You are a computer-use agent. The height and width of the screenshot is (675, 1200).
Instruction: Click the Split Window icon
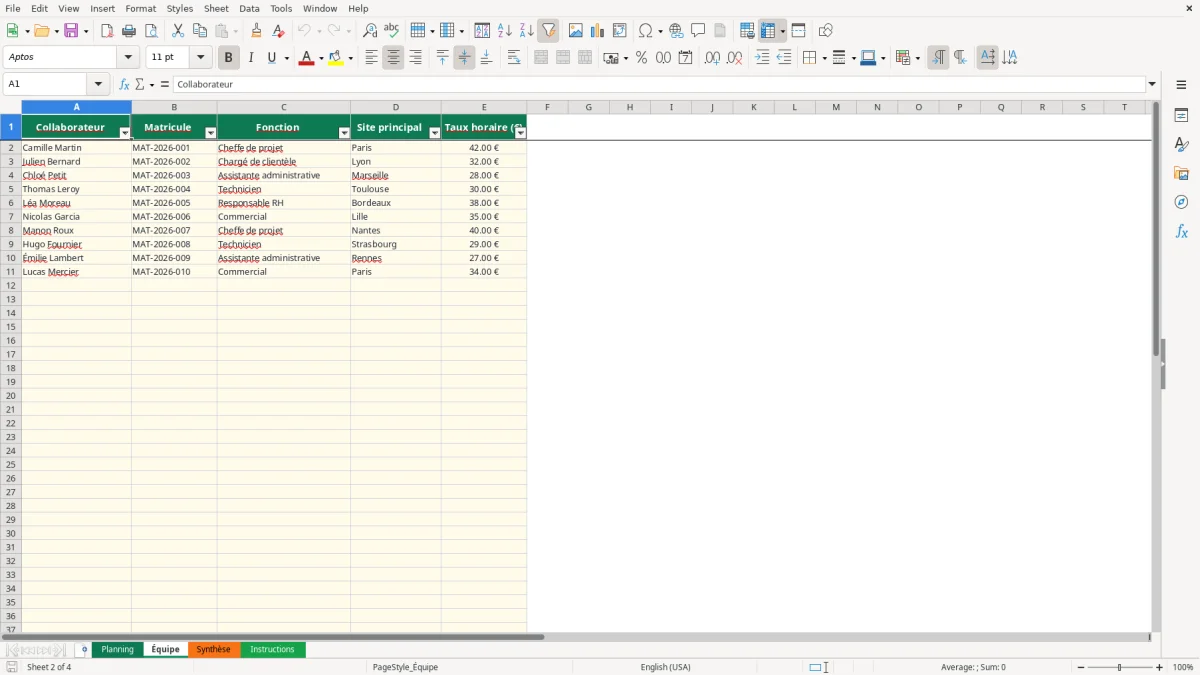tap(798, 31)
